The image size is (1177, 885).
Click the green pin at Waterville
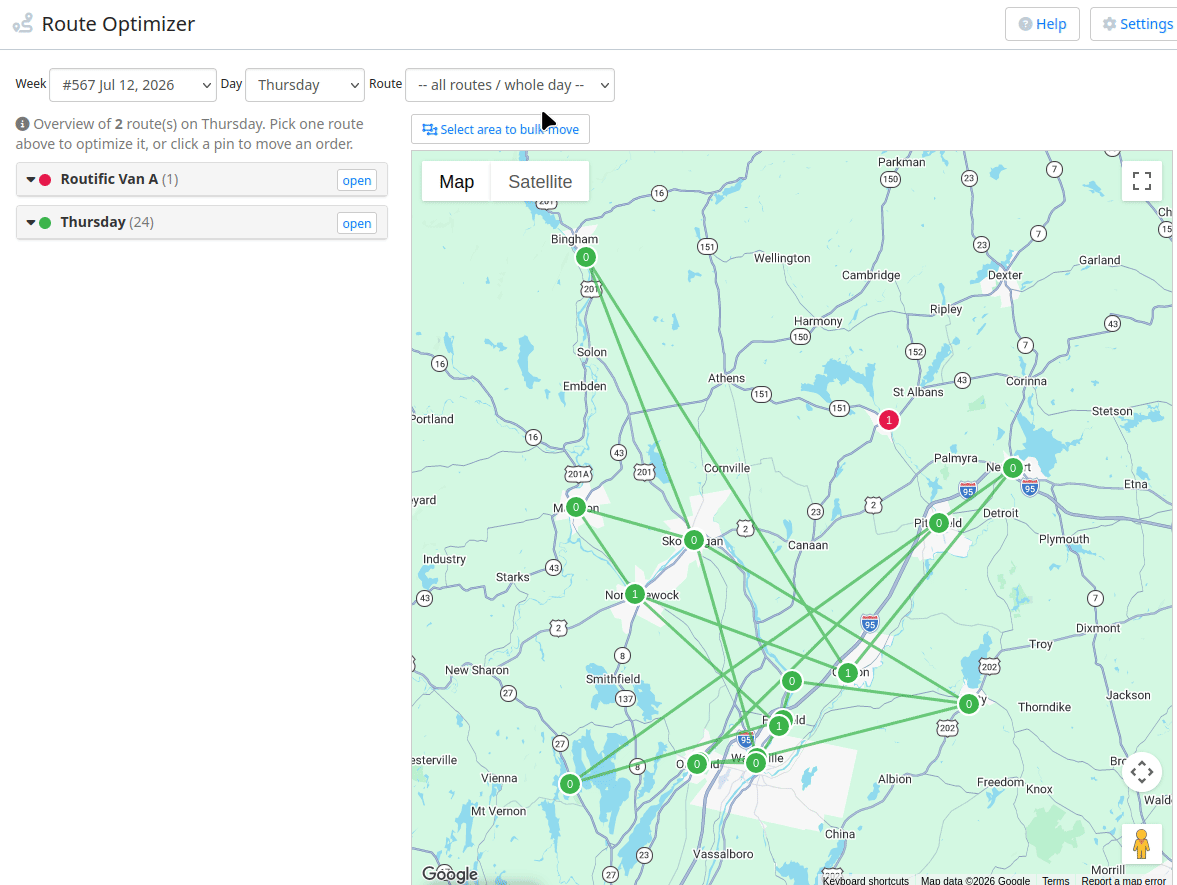click(756, 763)
